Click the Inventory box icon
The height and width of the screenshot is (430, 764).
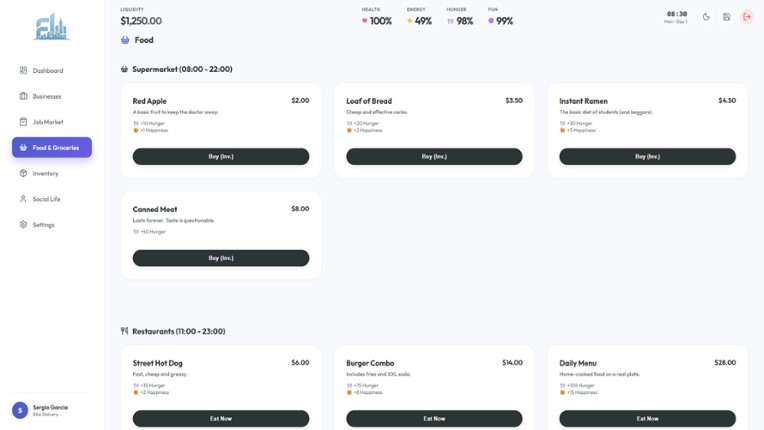pos(23,173)
